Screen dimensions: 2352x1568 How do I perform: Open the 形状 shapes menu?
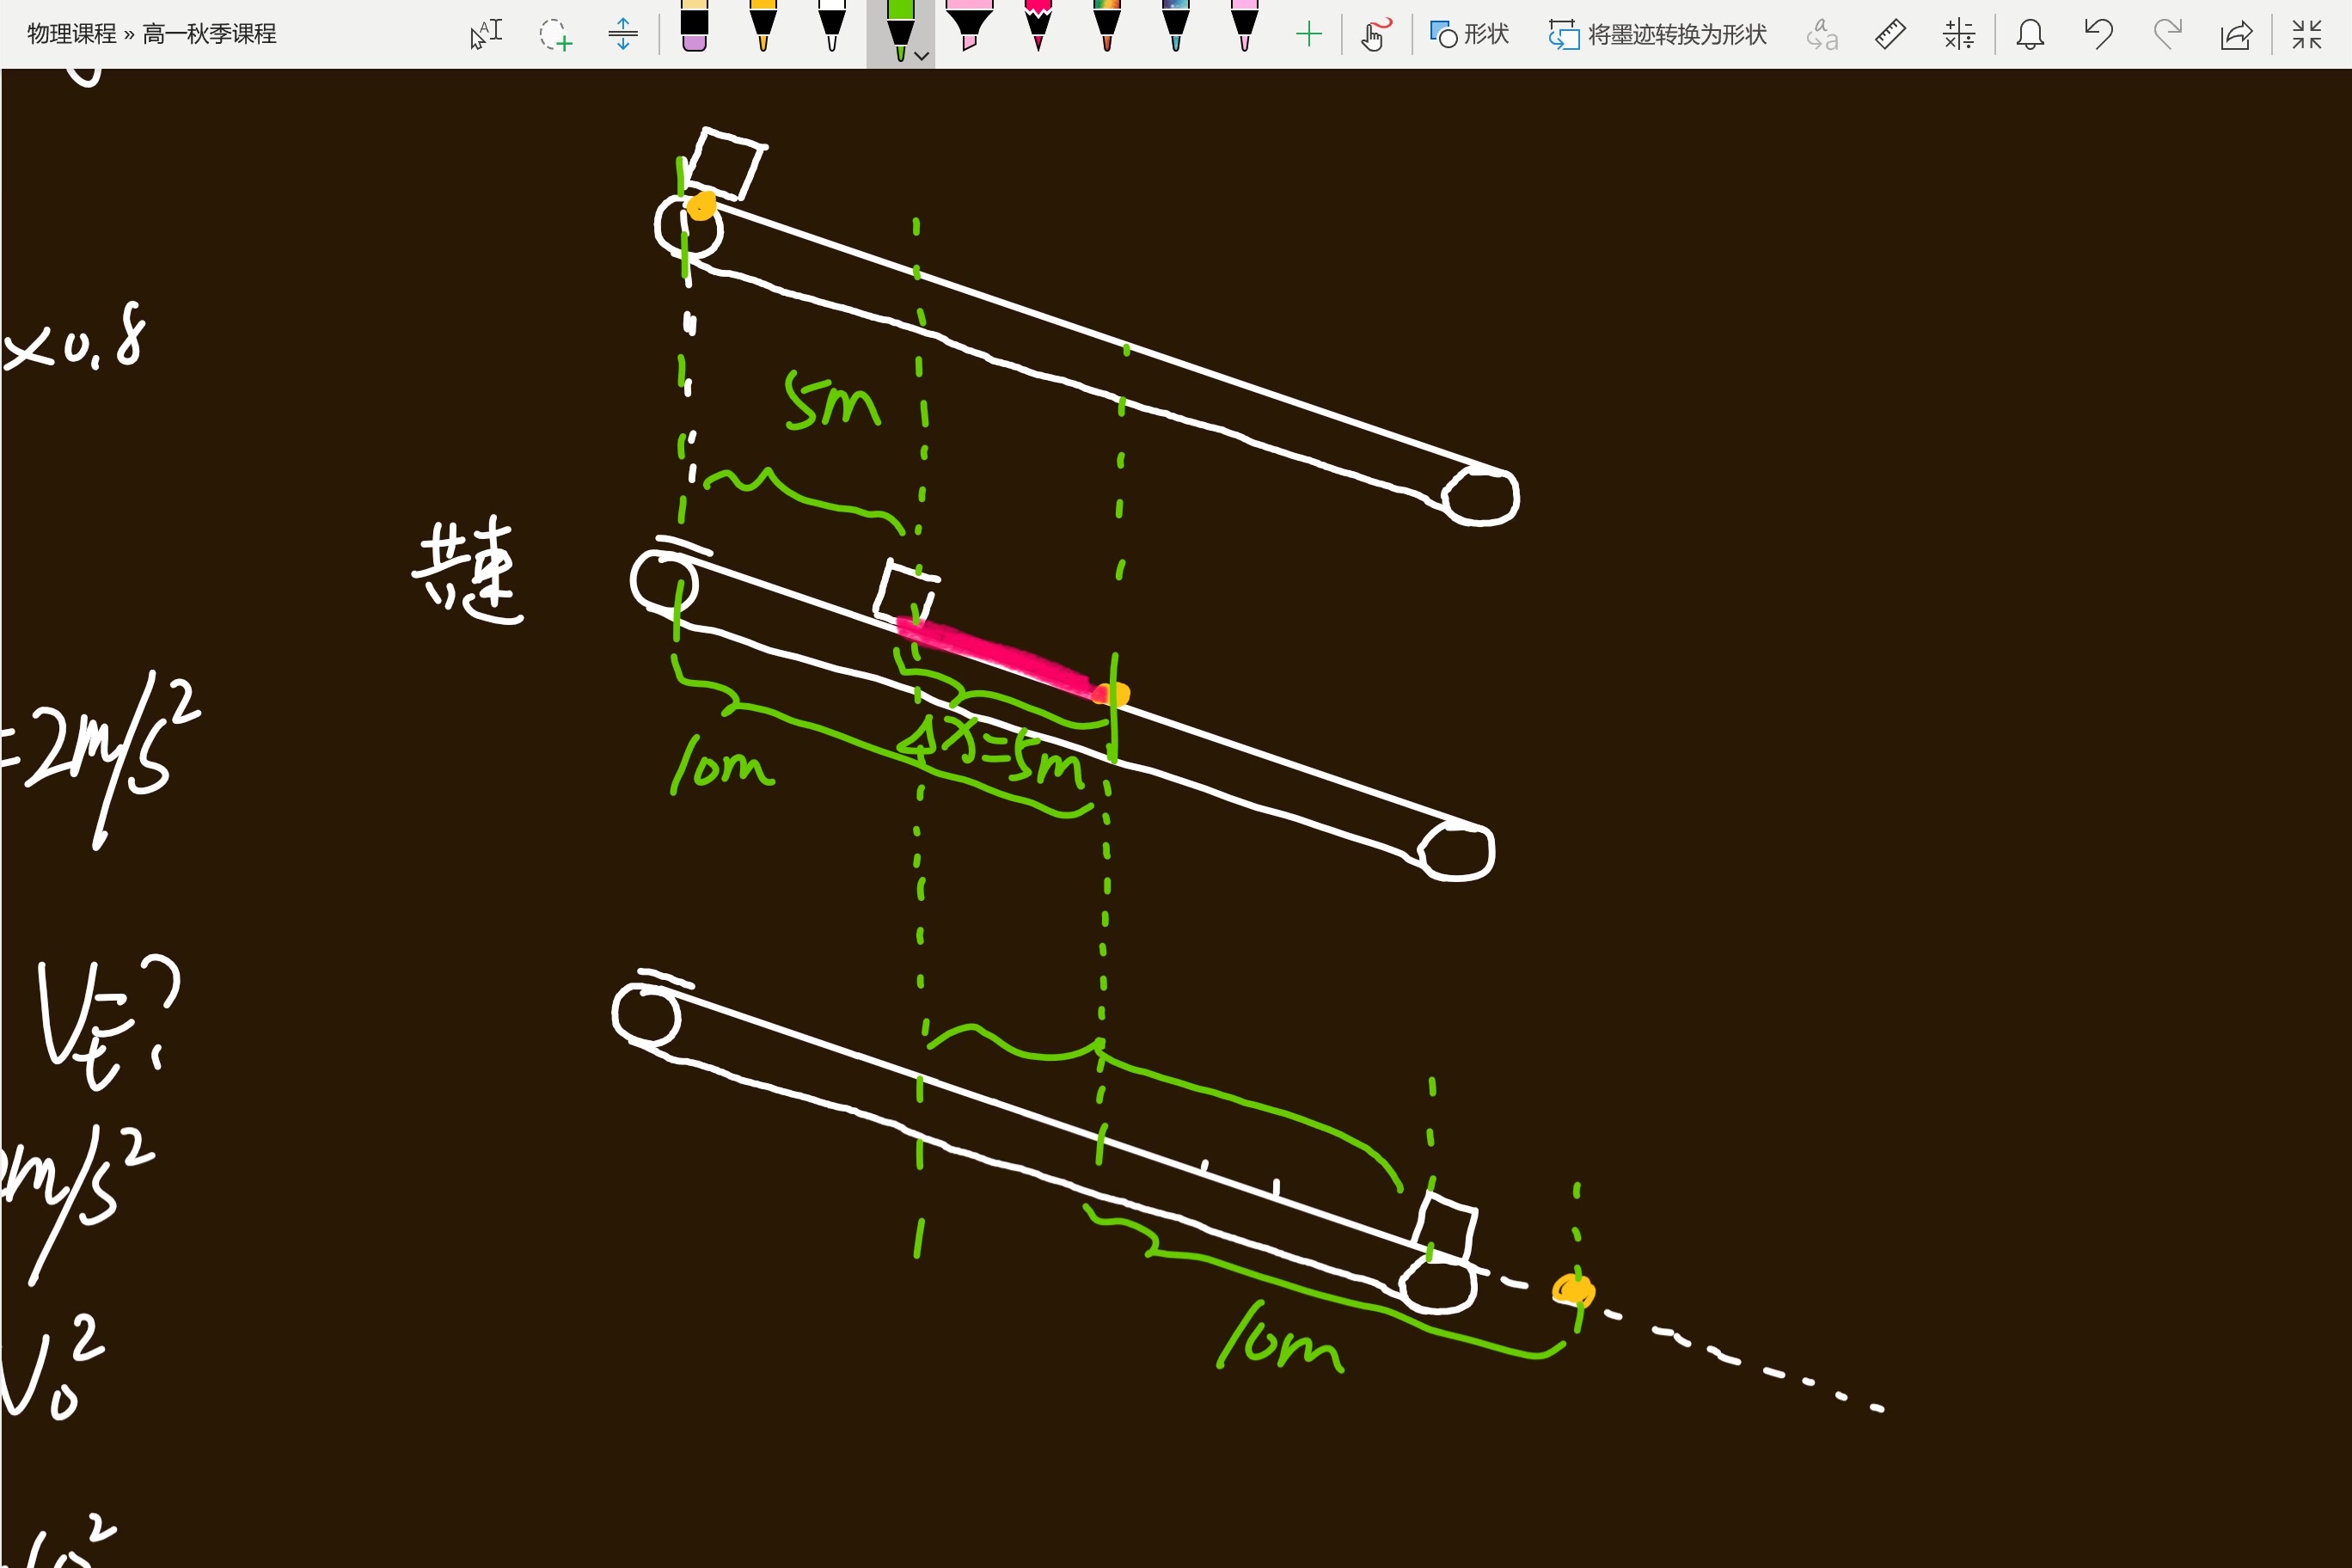click(1469, 34)
